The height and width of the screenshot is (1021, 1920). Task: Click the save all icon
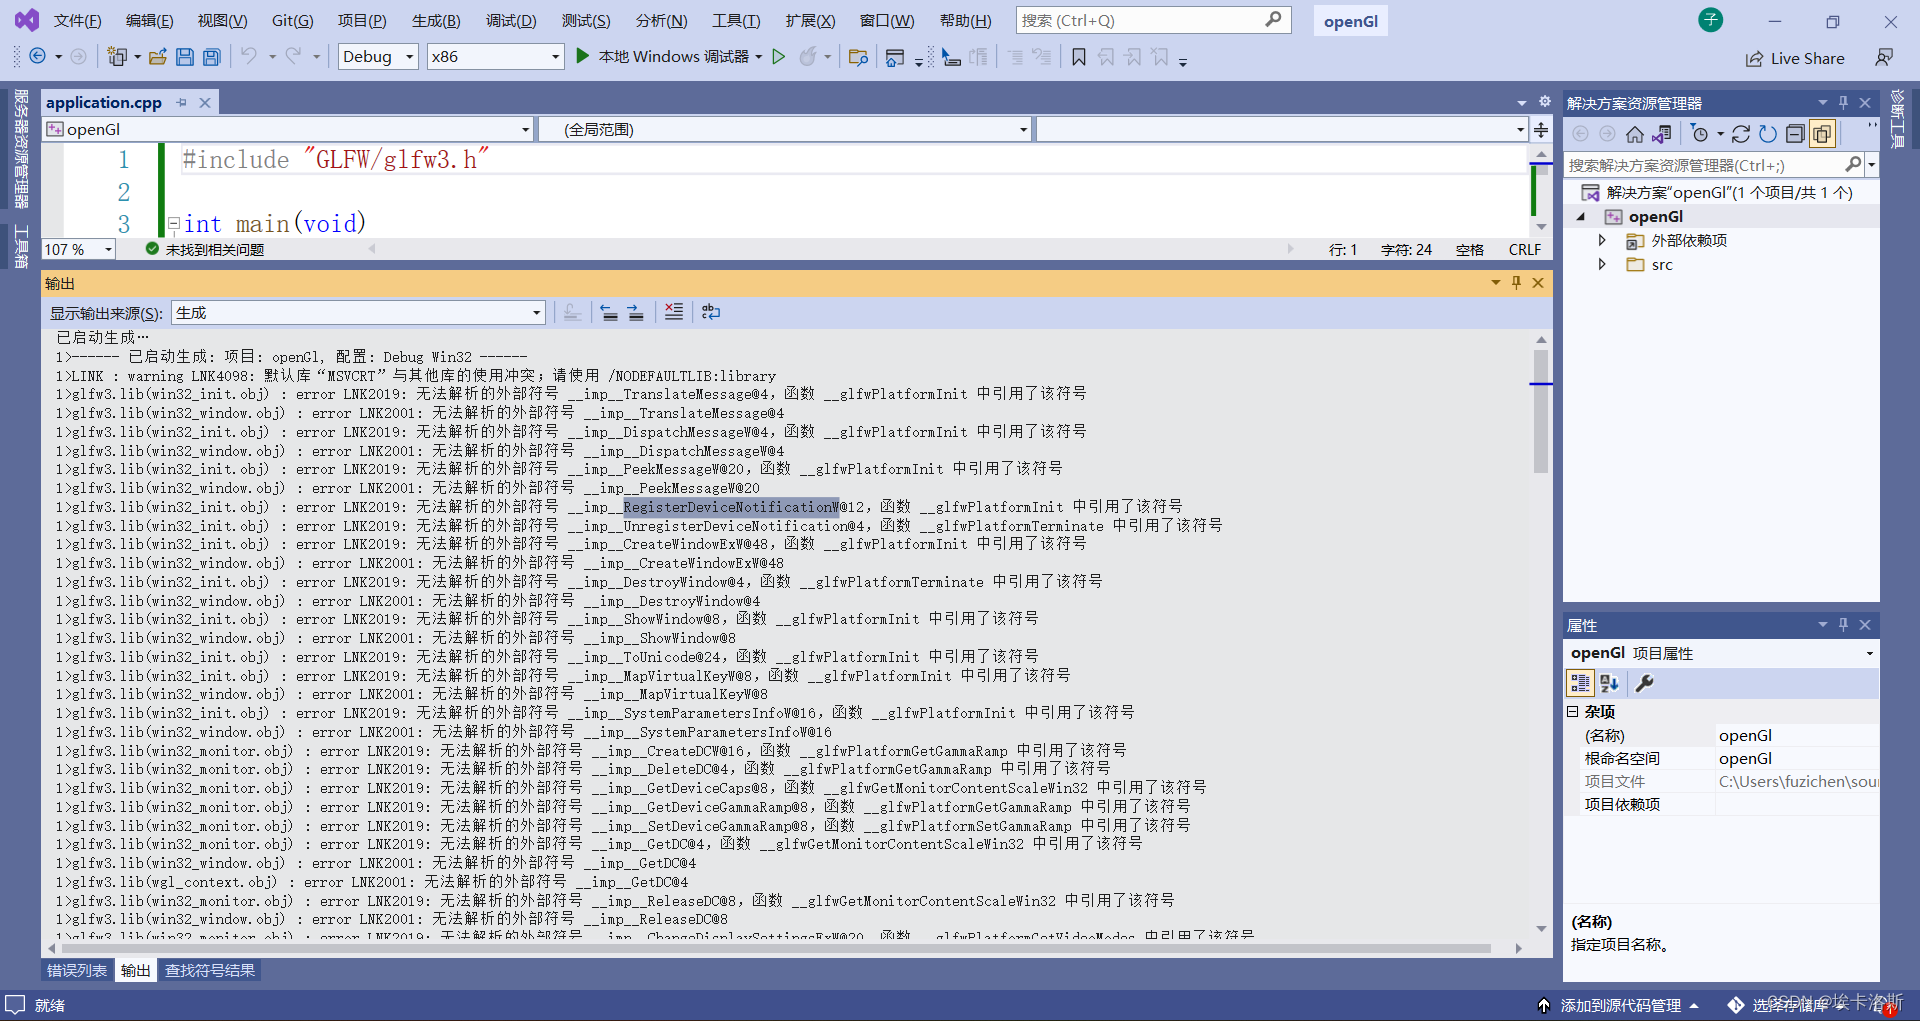(212, 57)
